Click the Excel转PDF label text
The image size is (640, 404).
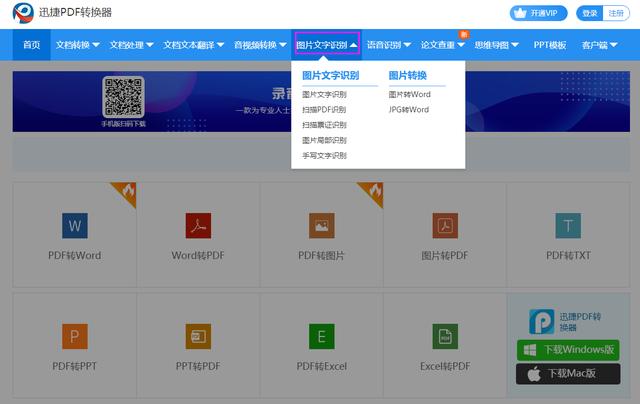[445, 366]
